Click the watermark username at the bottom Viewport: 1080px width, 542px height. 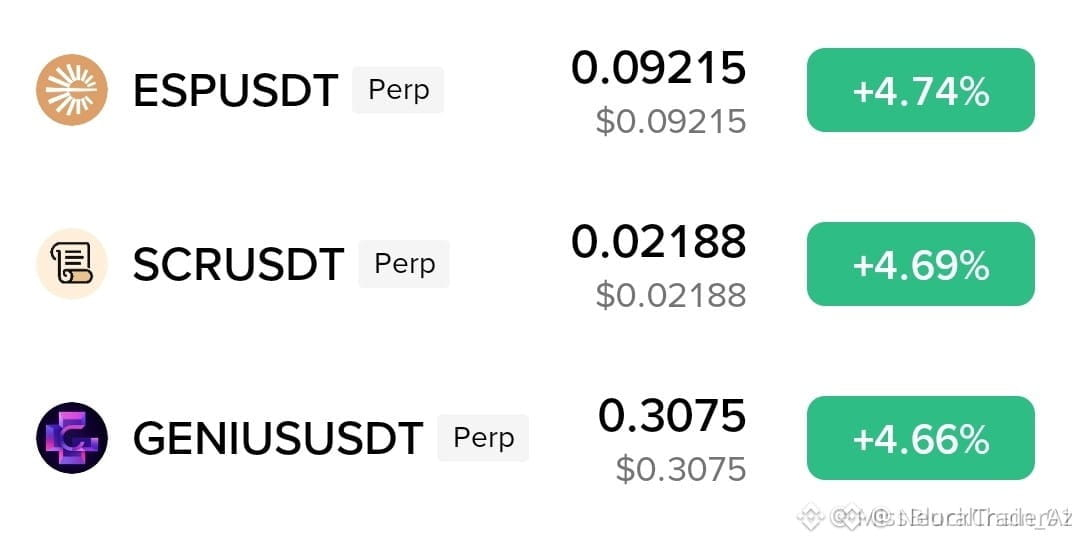click(x=951, y=517)
